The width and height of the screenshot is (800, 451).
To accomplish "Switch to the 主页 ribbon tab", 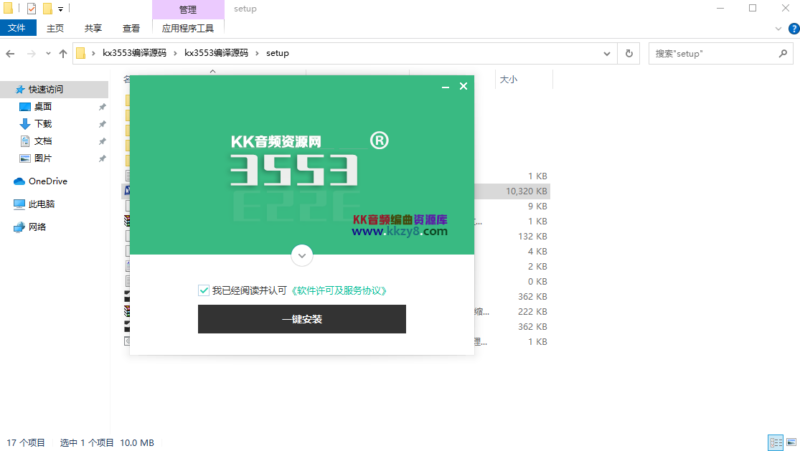I will (x=55, y=28).
